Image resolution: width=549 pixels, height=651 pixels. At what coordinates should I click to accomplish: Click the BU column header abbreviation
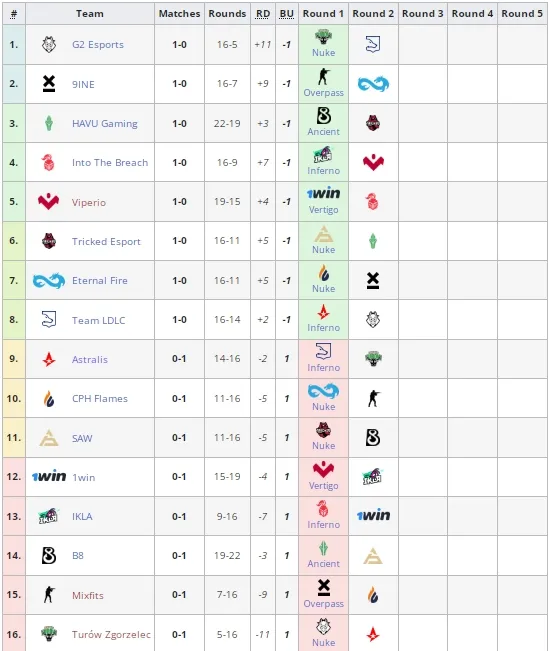tap(287, 14)
